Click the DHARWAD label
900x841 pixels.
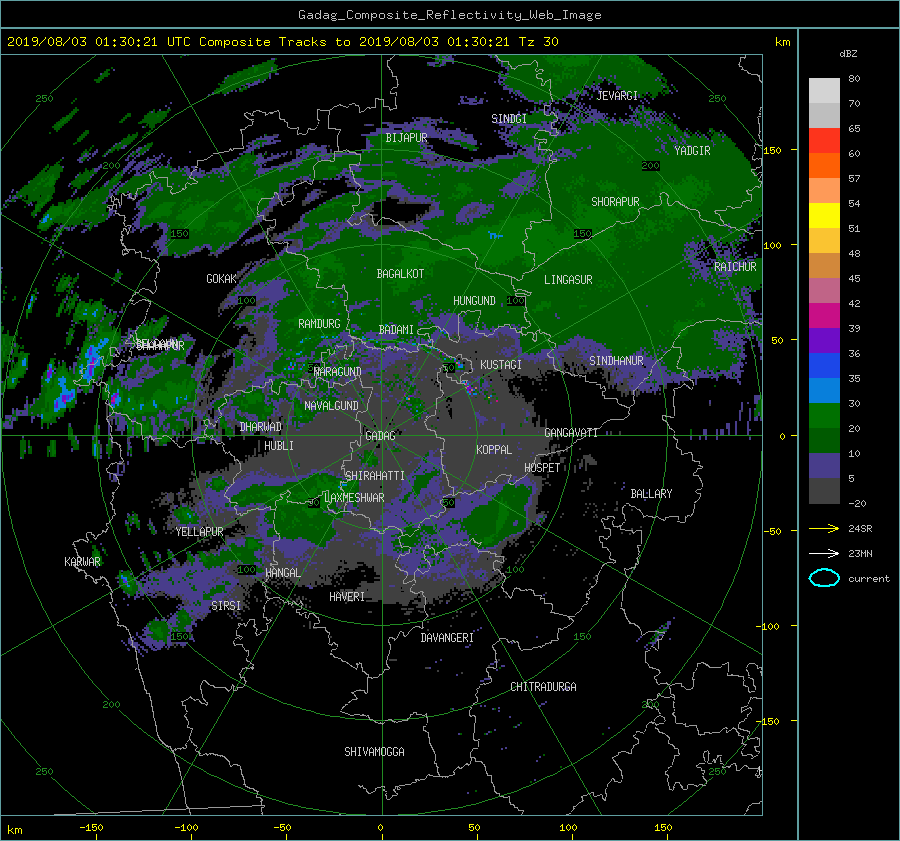point(261,427)
